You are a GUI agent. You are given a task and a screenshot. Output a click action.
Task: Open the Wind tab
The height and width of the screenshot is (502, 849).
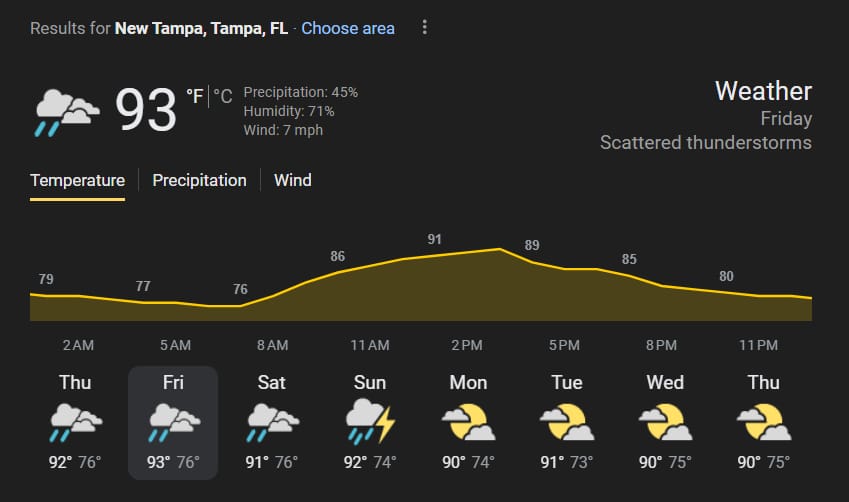click(x=292, y=180)
